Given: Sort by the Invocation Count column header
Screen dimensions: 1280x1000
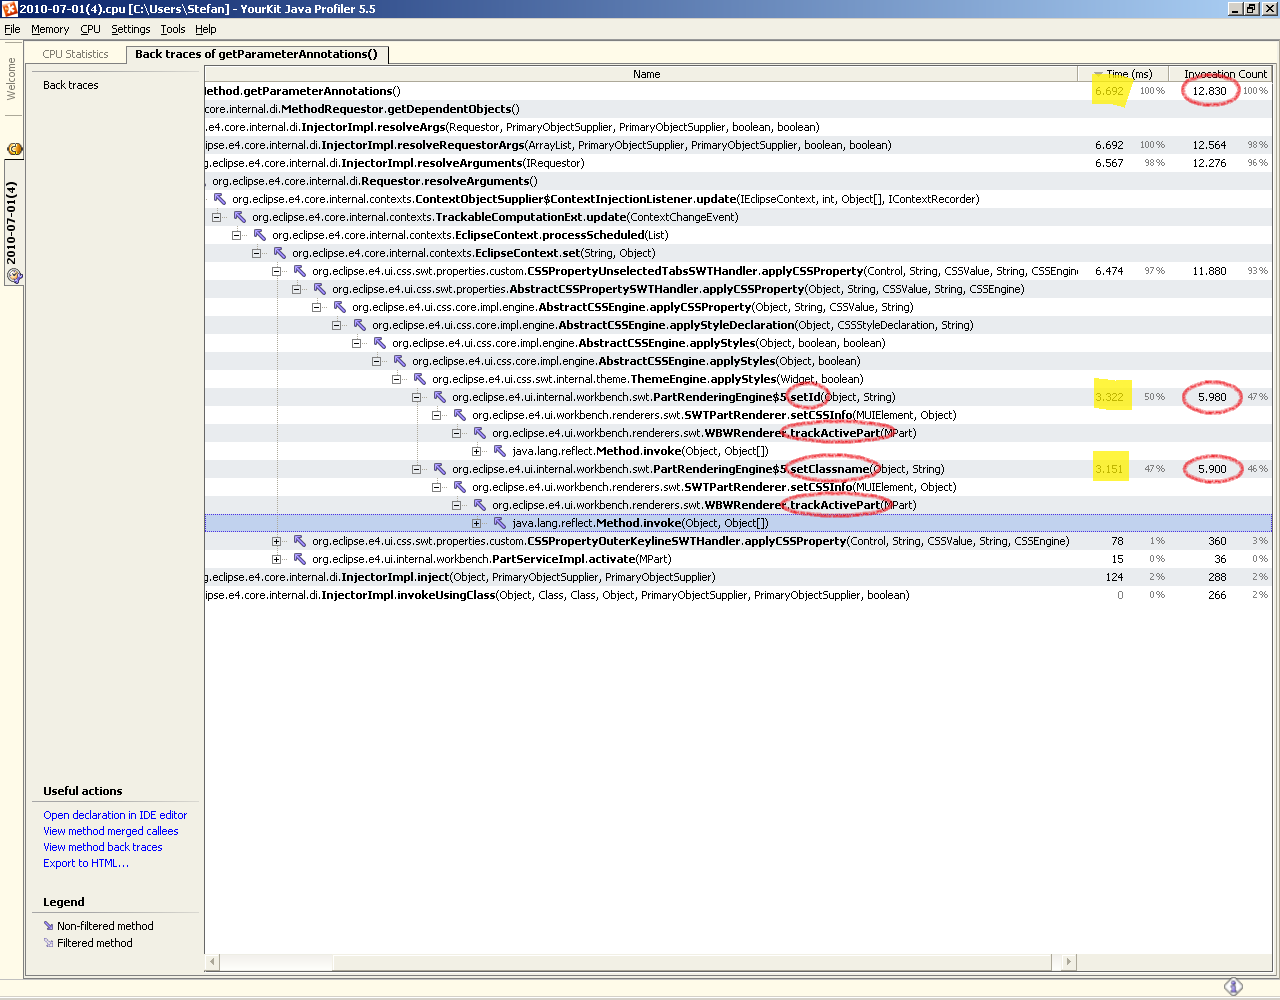Looking at the screenshot, I should point(1222,74).
